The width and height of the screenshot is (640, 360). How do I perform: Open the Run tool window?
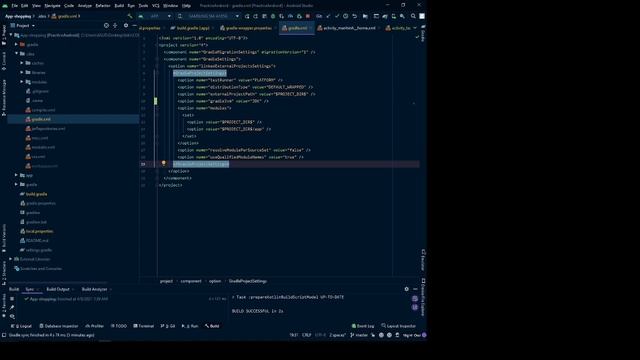coord(190,326)
